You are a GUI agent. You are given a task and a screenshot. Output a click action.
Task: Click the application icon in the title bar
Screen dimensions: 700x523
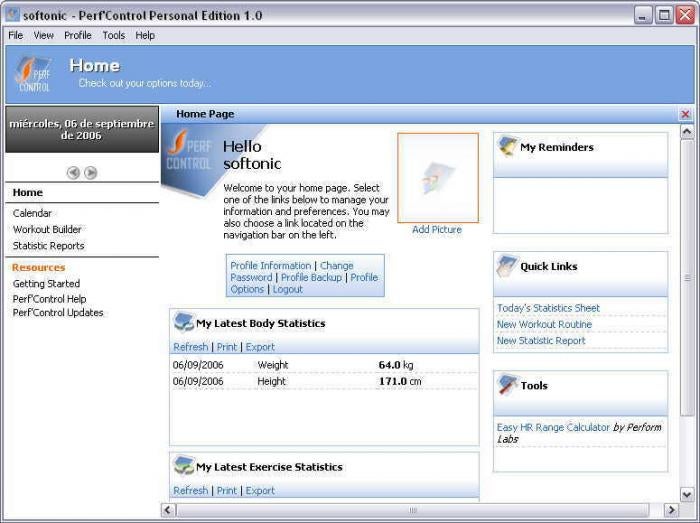coord(12,14)
